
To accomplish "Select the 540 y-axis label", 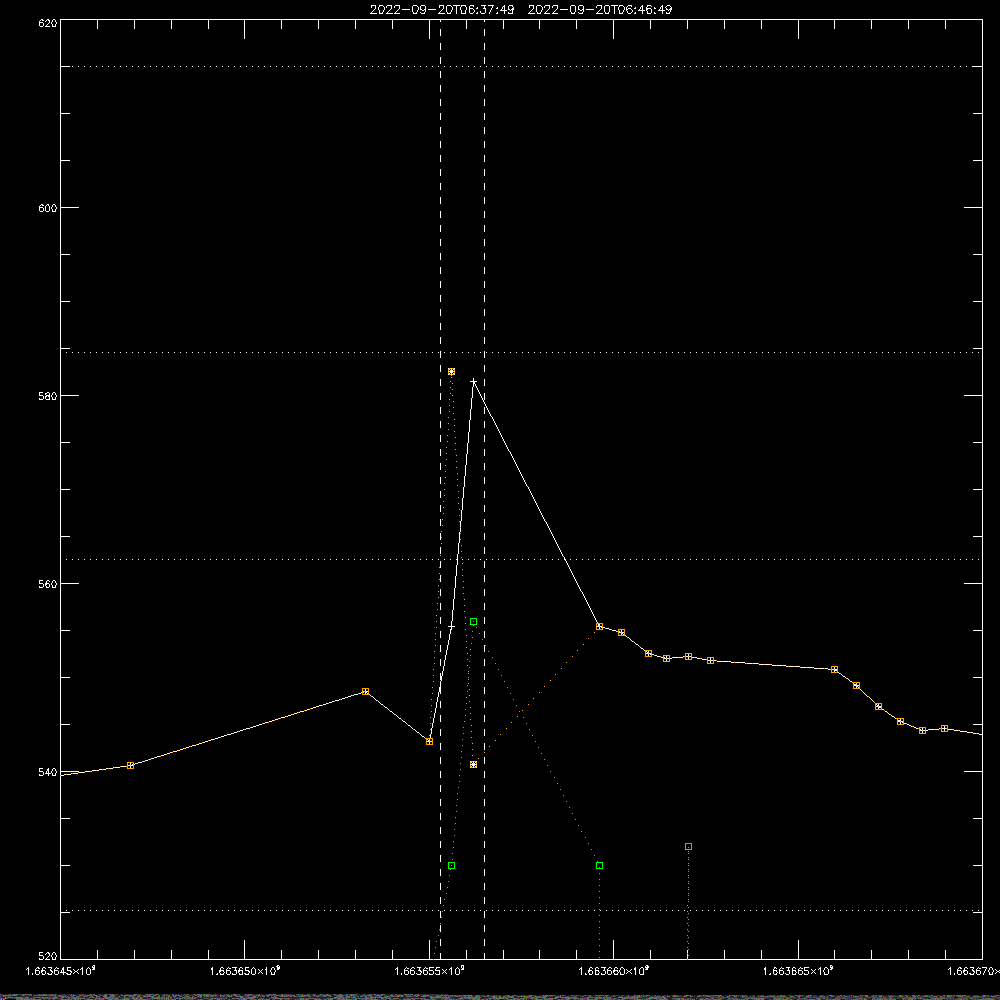I will coord(48,772).
